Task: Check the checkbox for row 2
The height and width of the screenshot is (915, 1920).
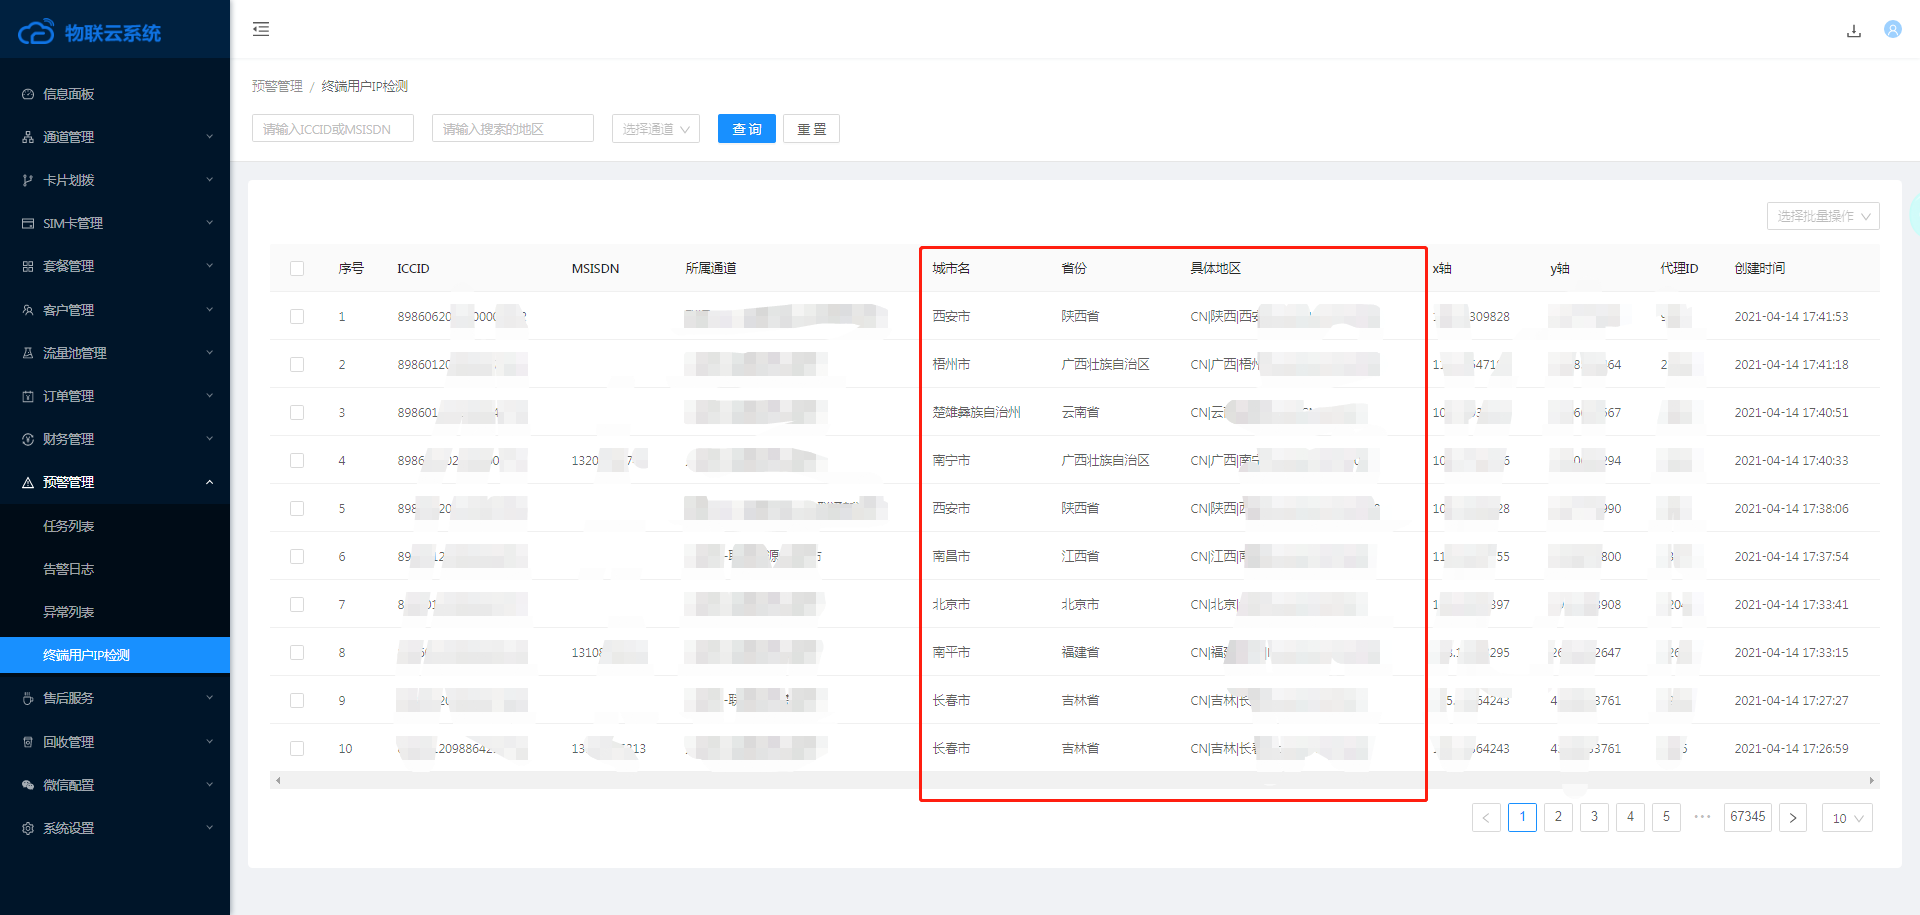Action: [x=297, y=364]
